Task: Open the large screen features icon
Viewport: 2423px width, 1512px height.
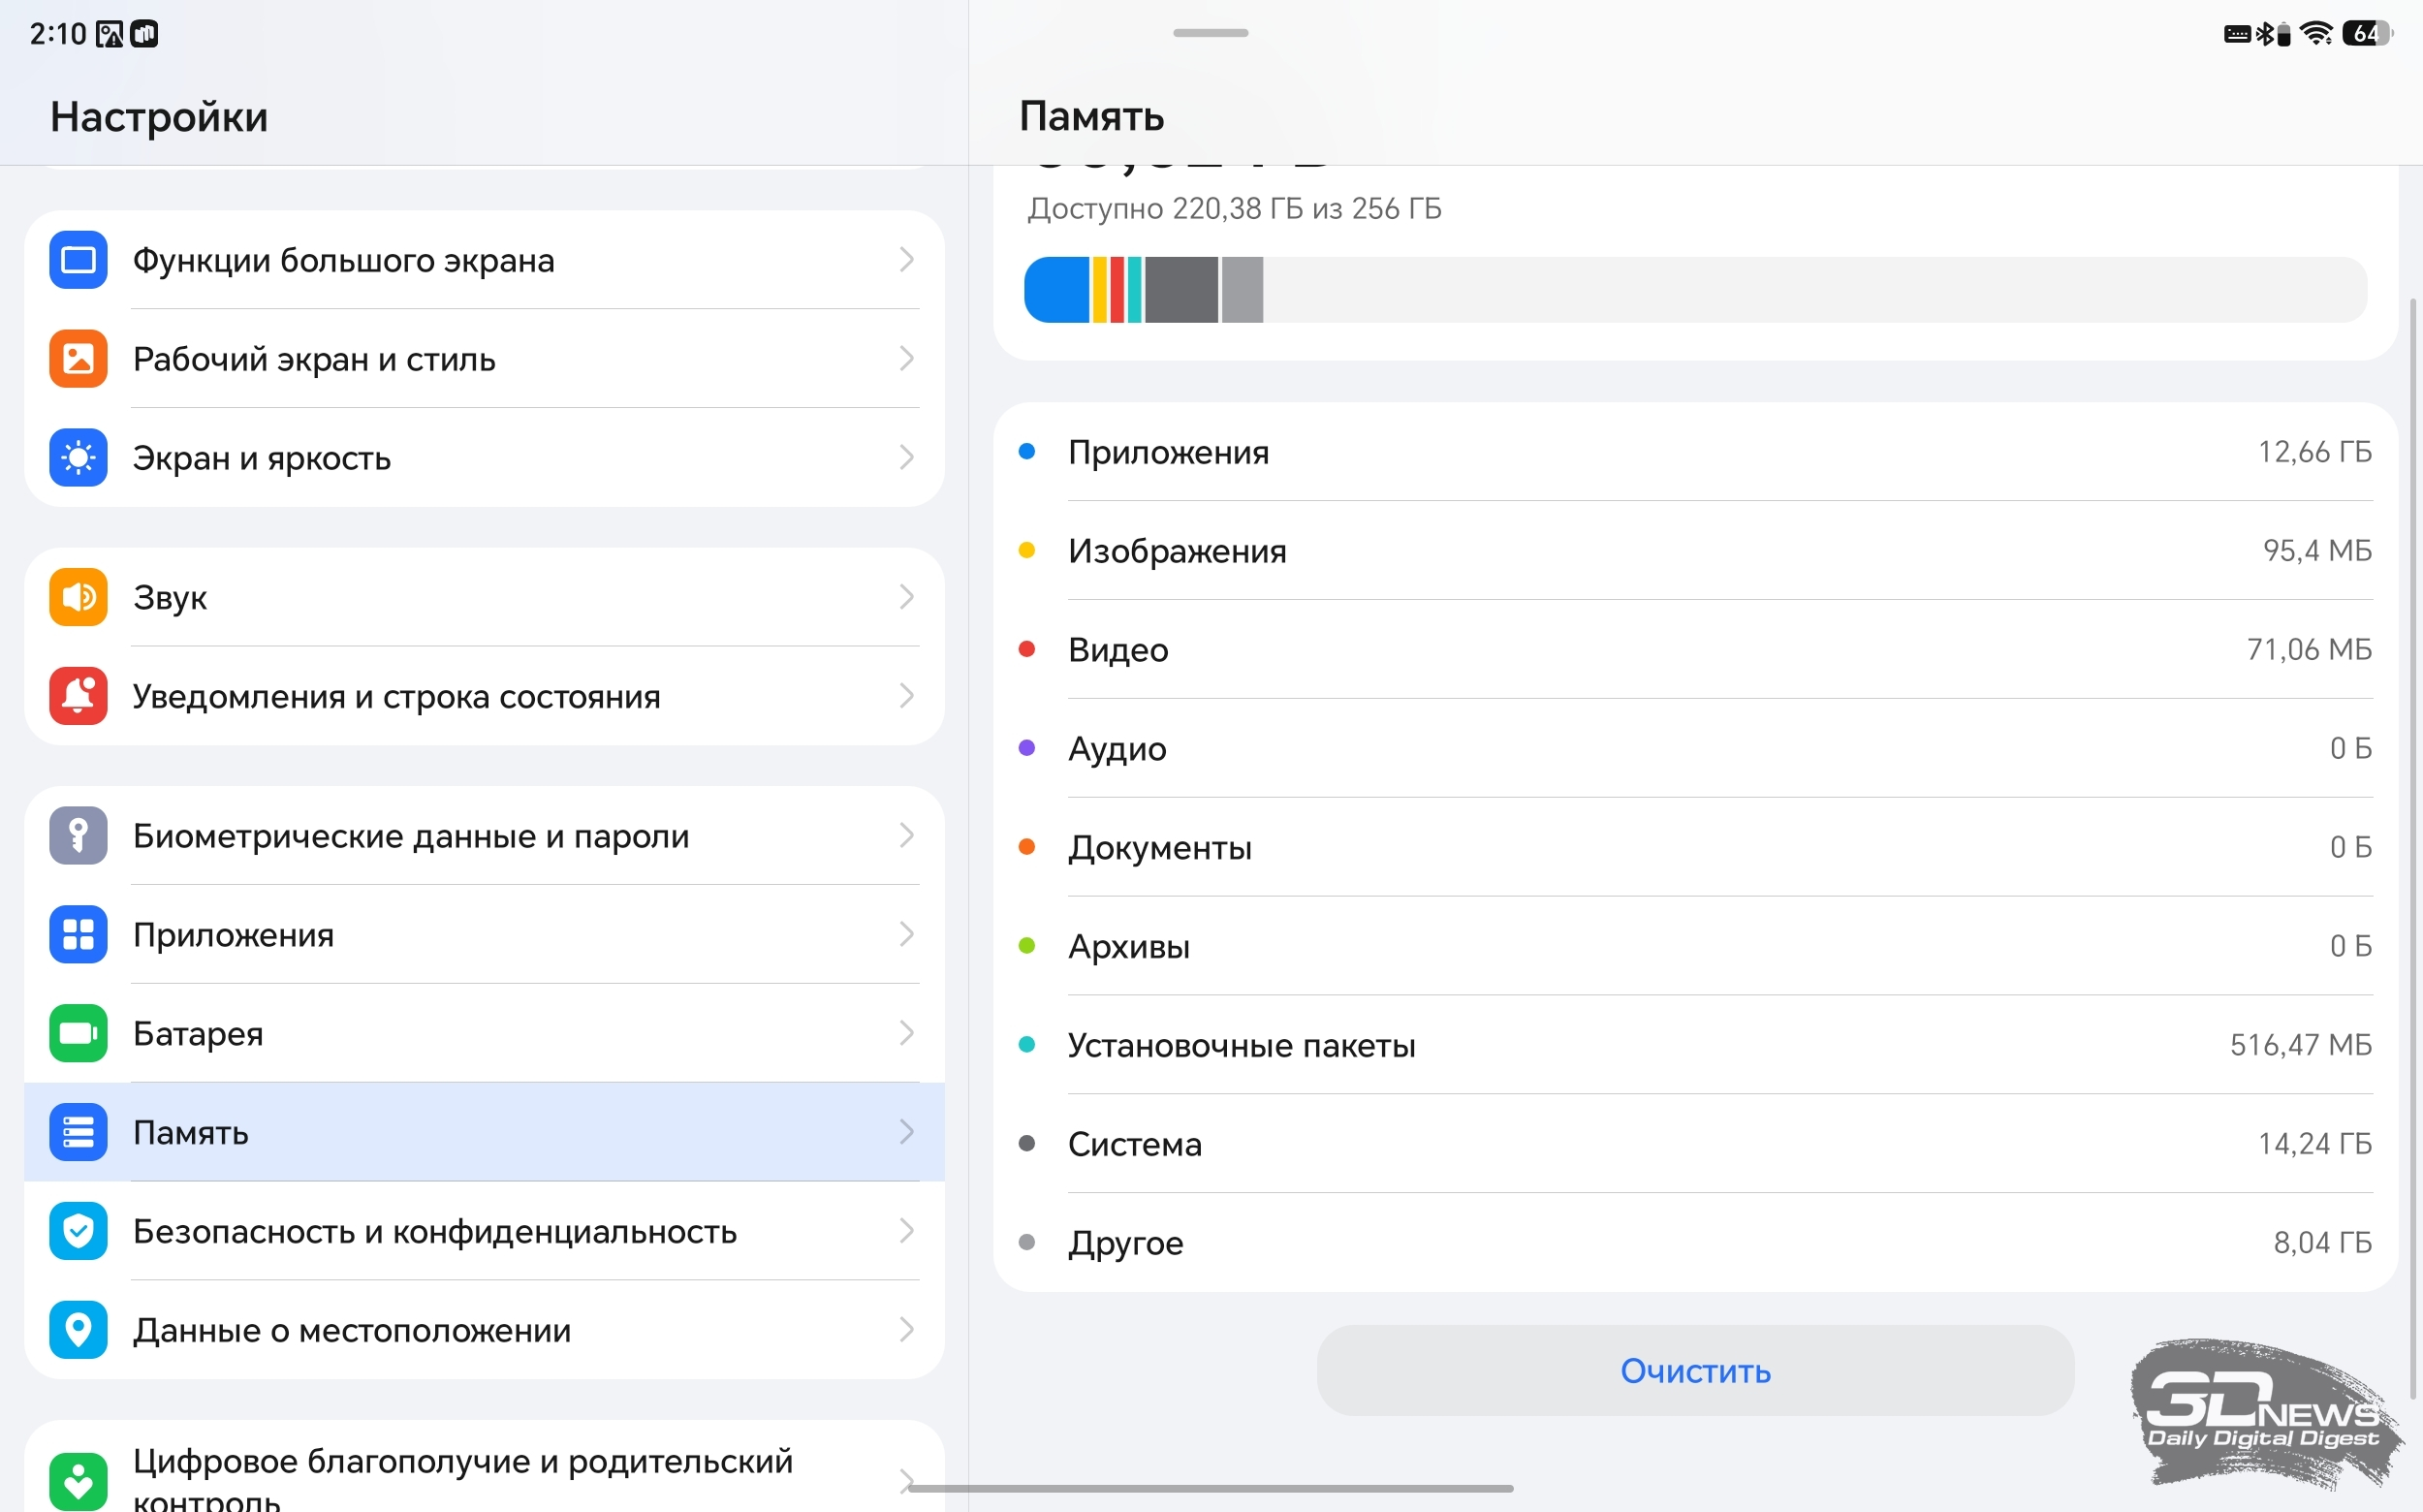Action: point(78,260)
